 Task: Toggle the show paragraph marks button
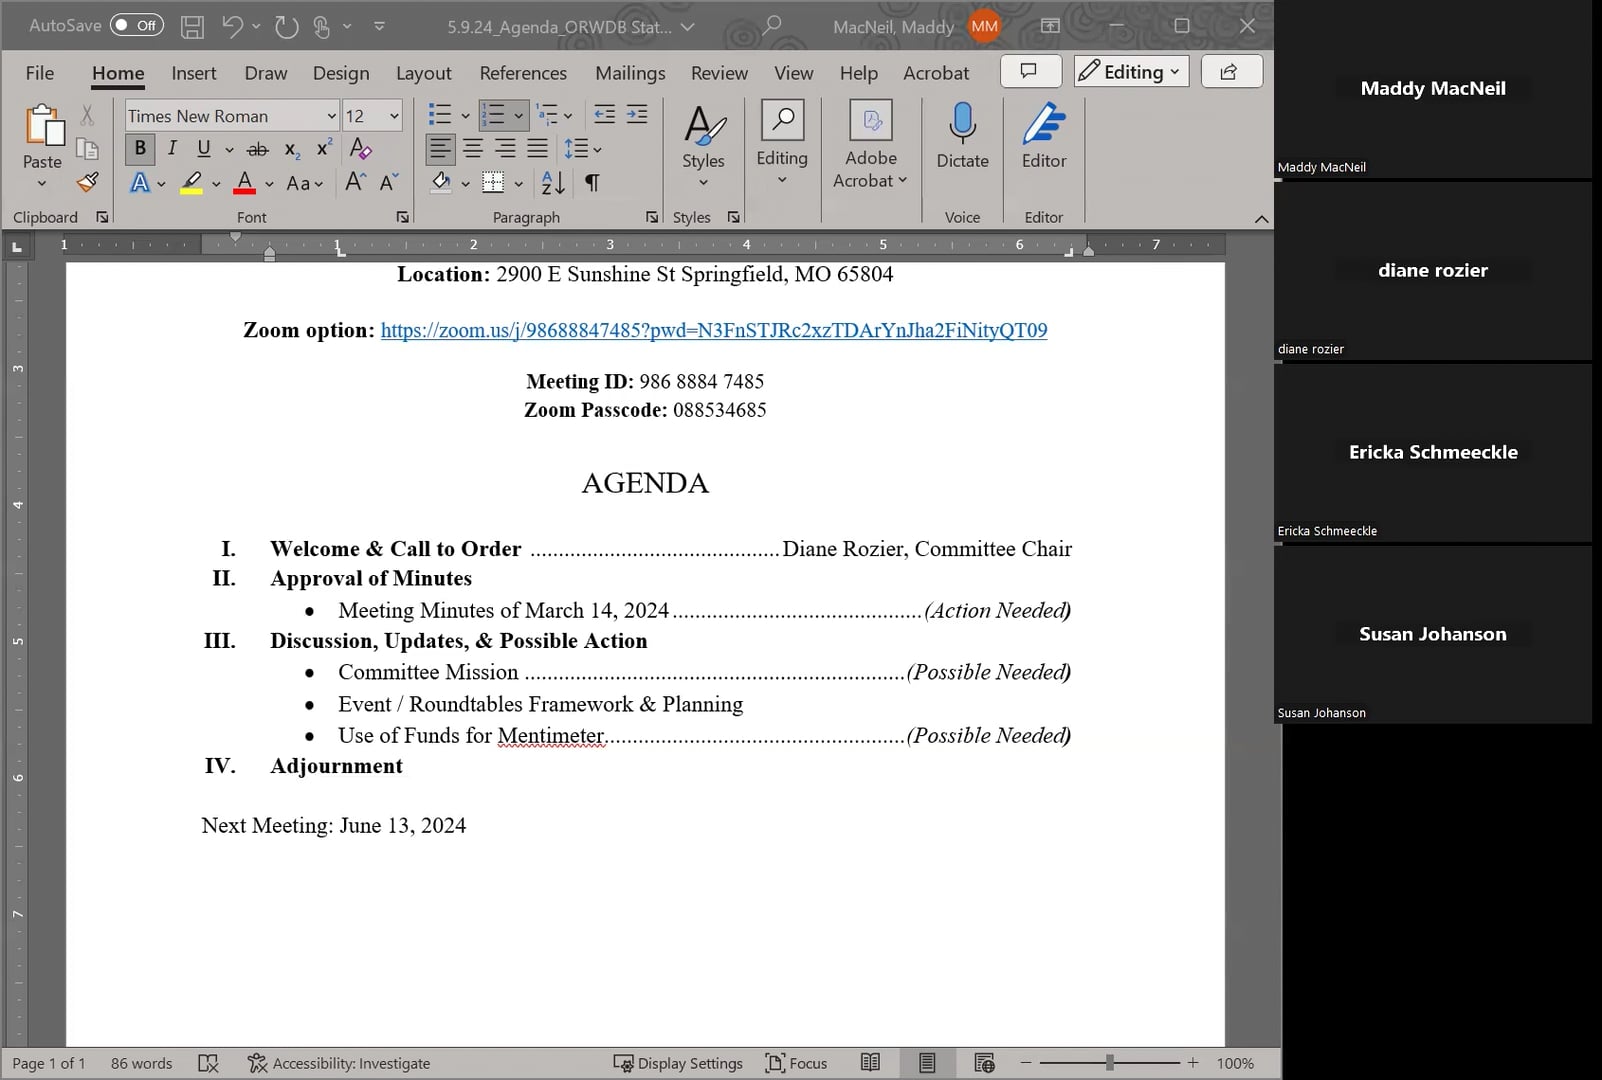click(591, 183)
